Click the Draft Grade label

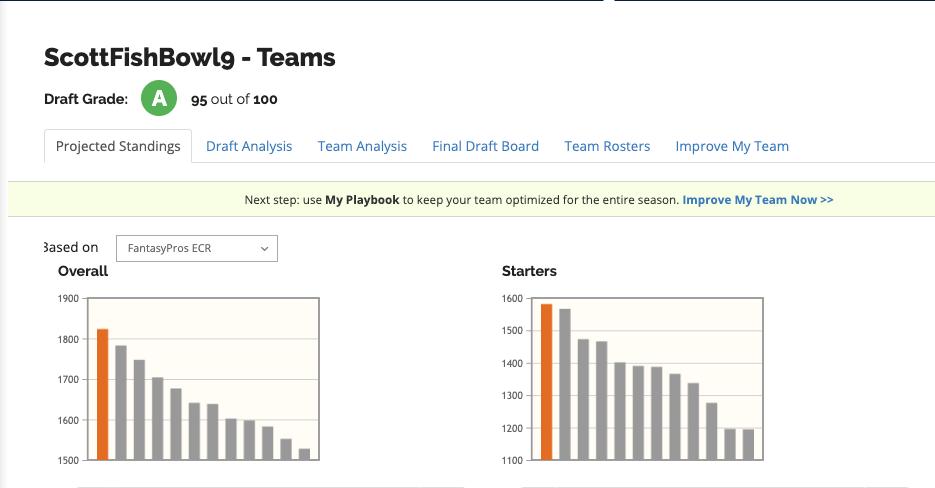pos(86,99)
